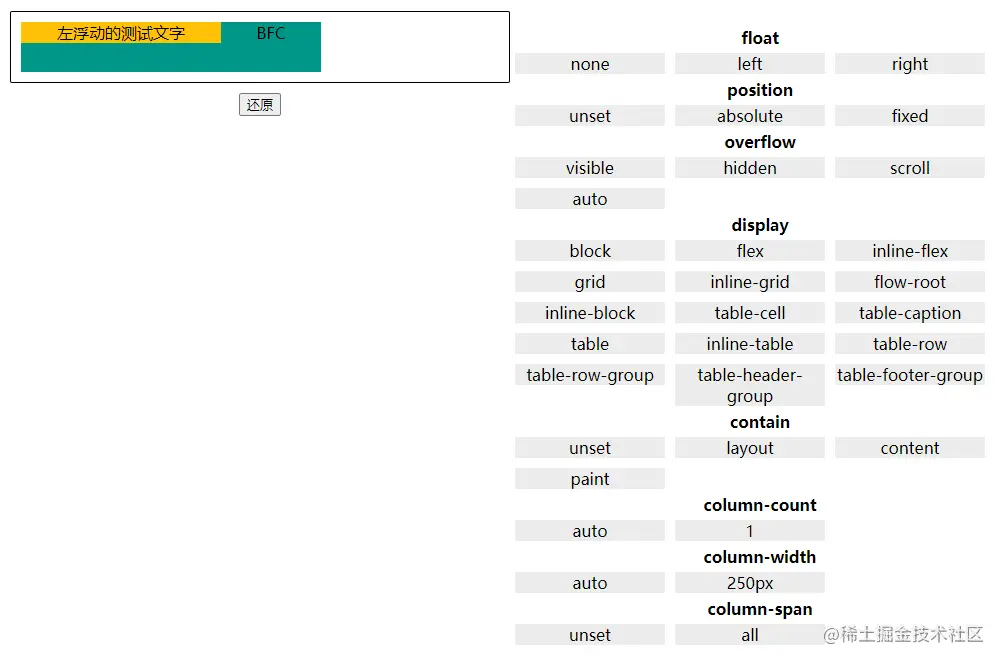Pick layout under contain
The height and width of the screenshot is (664, 1003).
point(750,448)
